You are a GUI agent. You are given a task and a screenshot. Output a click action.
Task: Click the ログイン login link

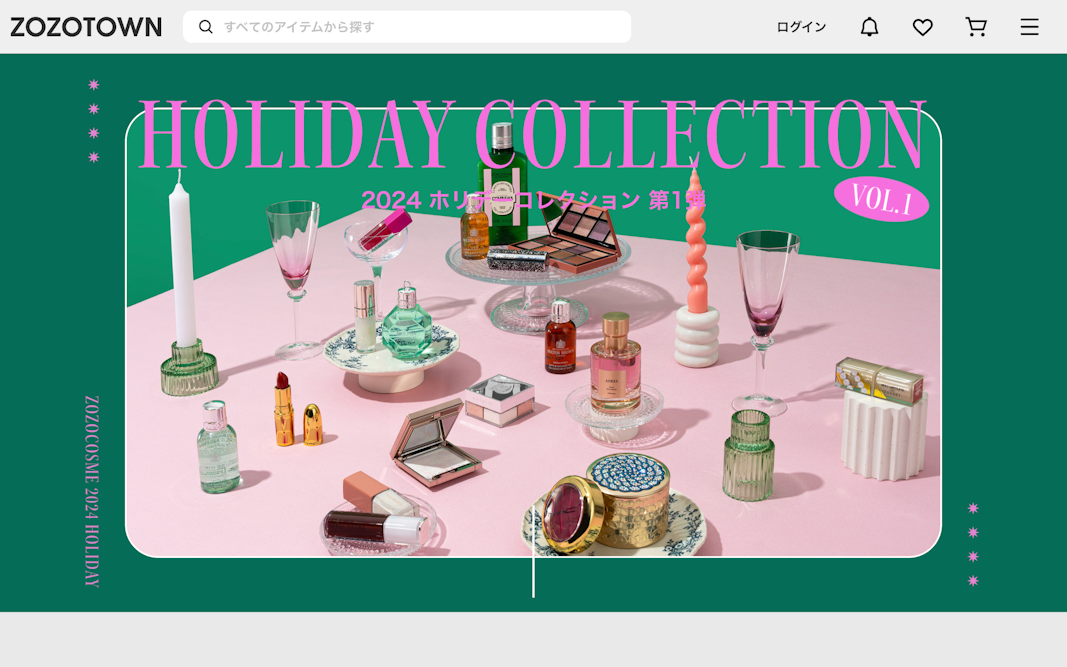pyautogui.click(x=801, y=27)
